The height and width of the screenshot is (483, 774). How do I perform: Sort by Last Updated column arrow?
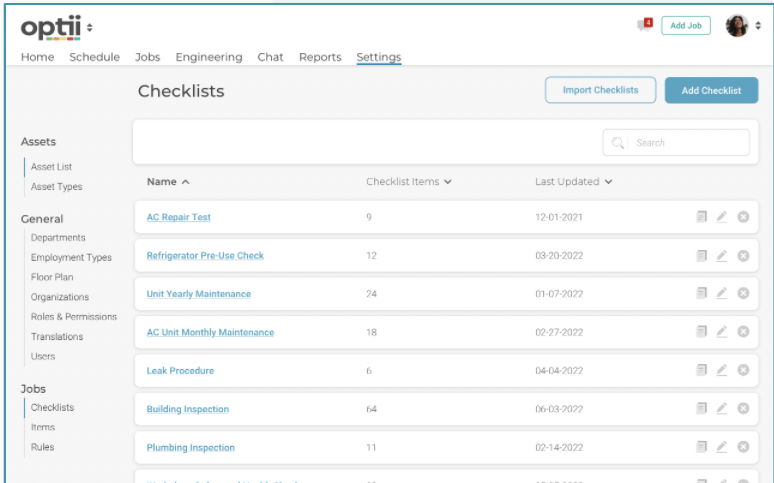(609, 182)
